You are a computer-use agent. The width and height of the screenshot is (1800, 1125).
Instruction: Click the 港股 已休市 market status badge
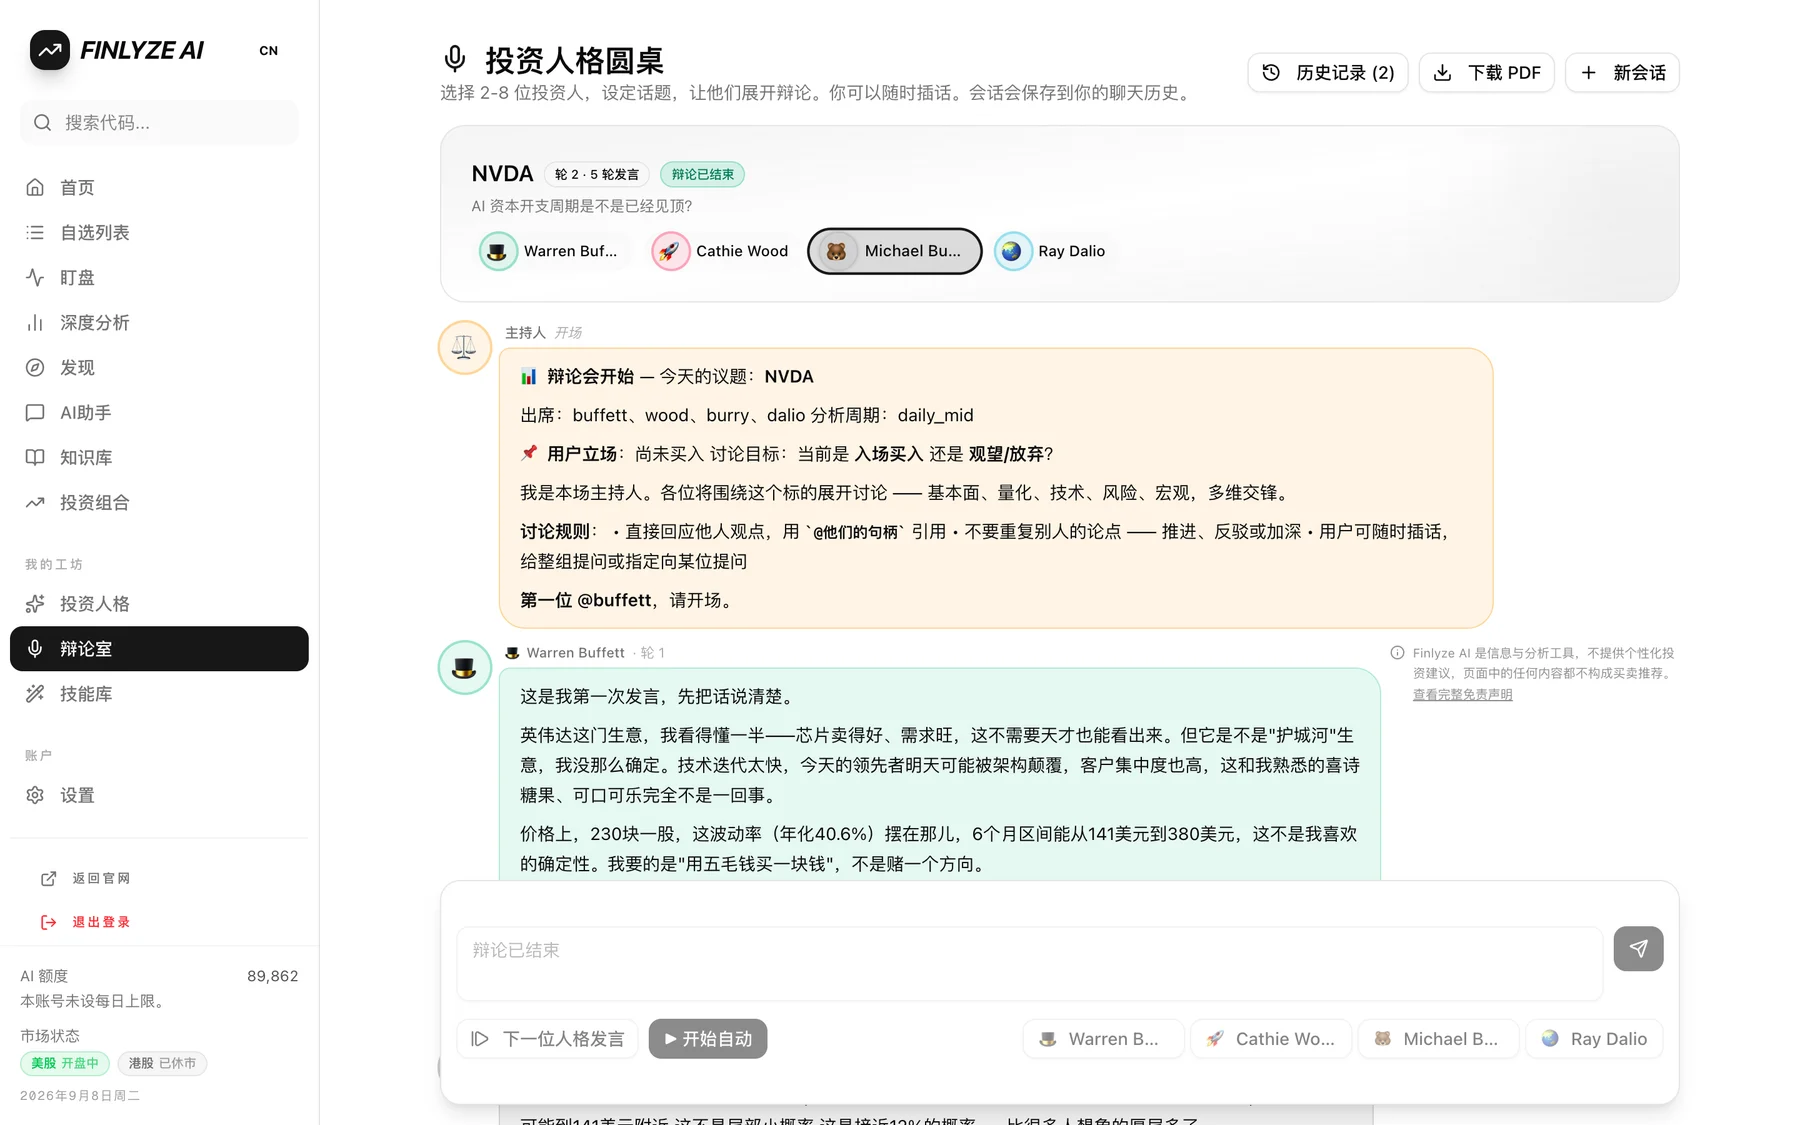tap(162, 1063)
